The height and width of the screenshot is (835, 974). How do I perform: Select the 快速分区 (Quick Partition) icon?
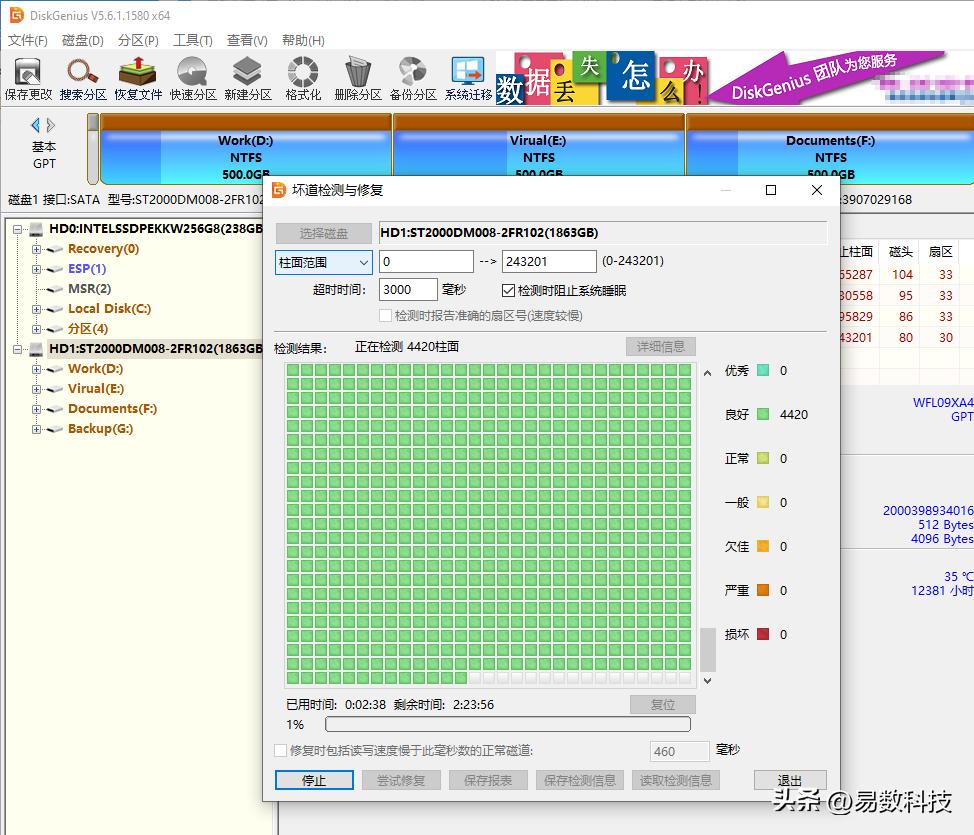click(193, 78)
